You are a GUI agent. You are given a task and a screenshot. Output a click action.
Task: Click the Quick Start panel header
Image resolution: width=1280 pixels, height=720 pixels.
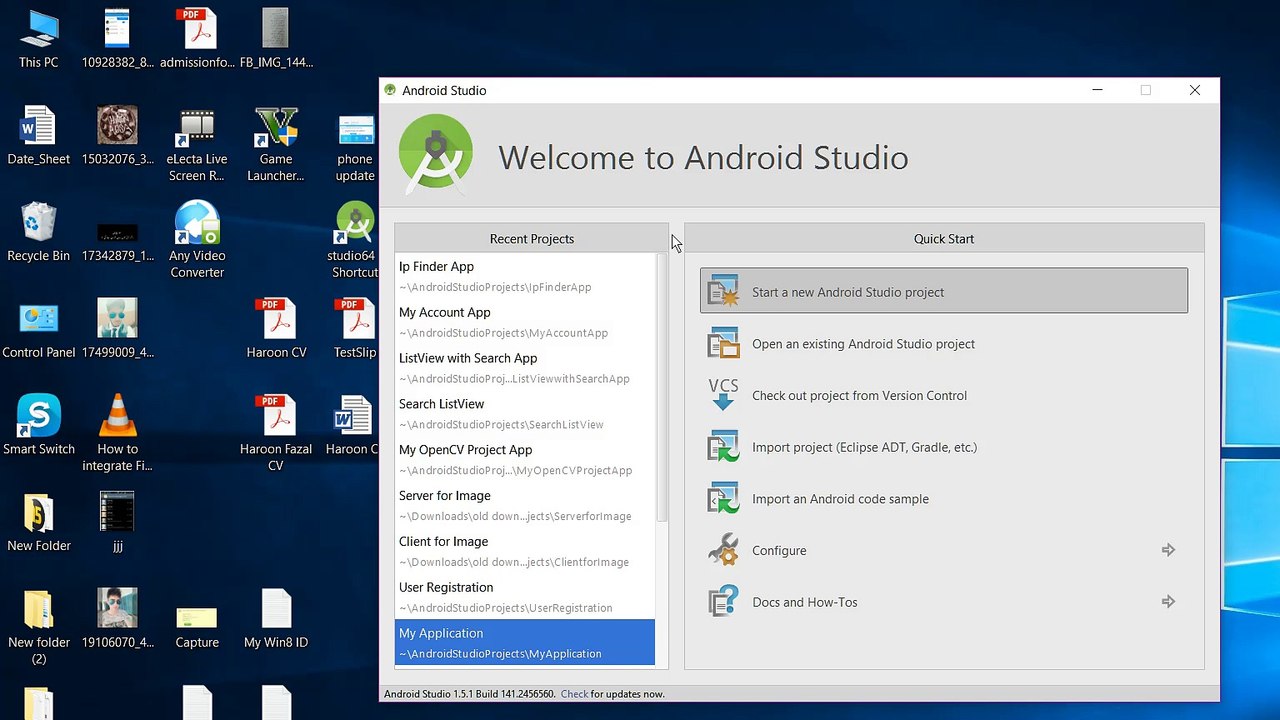click(944, 238)
